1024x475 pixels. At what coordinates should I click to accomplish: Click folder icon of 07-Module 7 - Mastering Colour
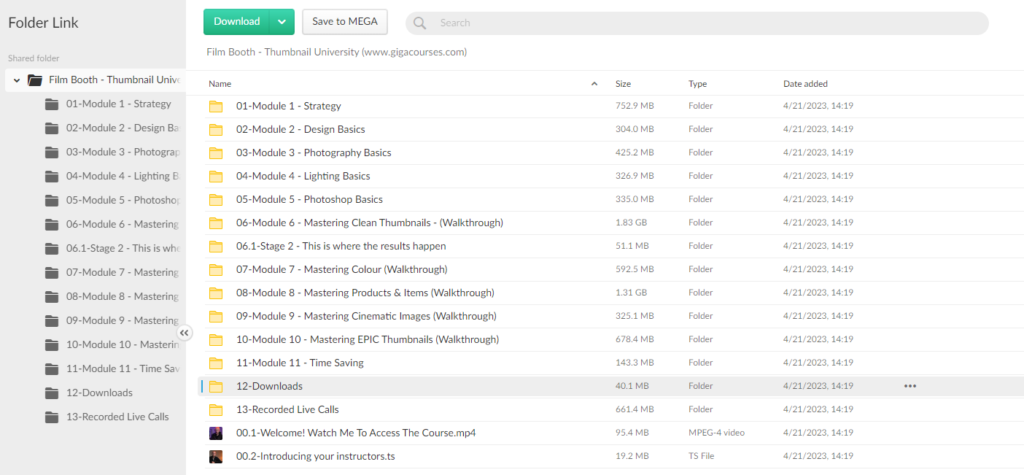pyautogui.click(x=216, y=269)
